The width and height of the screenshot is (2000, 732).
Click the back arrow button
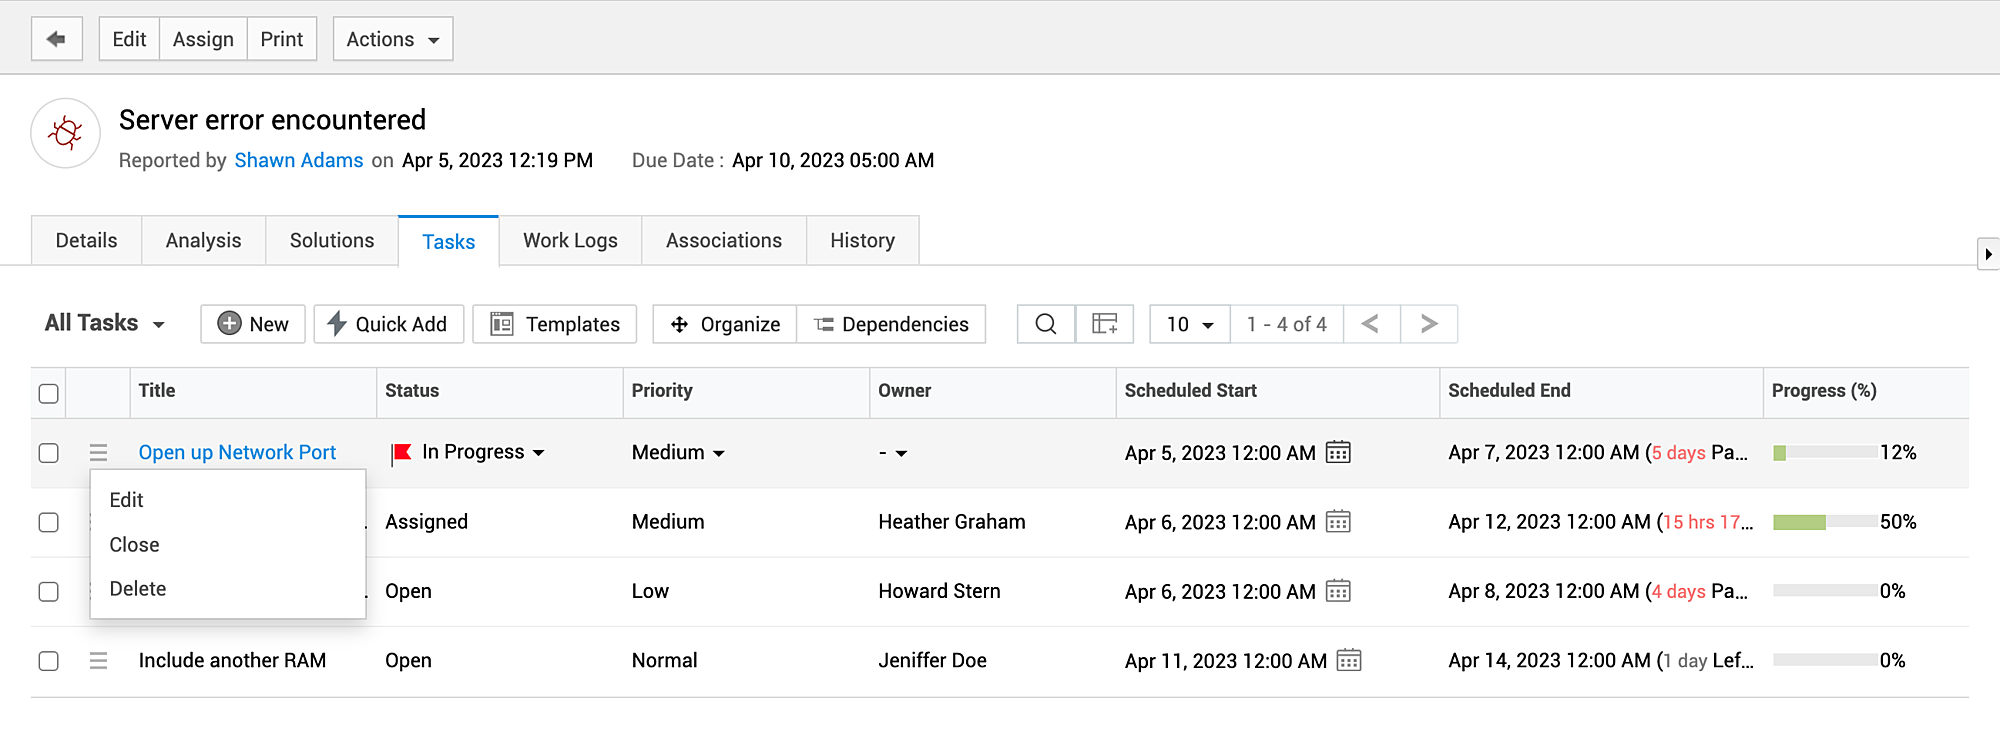(x=56, y=39)
